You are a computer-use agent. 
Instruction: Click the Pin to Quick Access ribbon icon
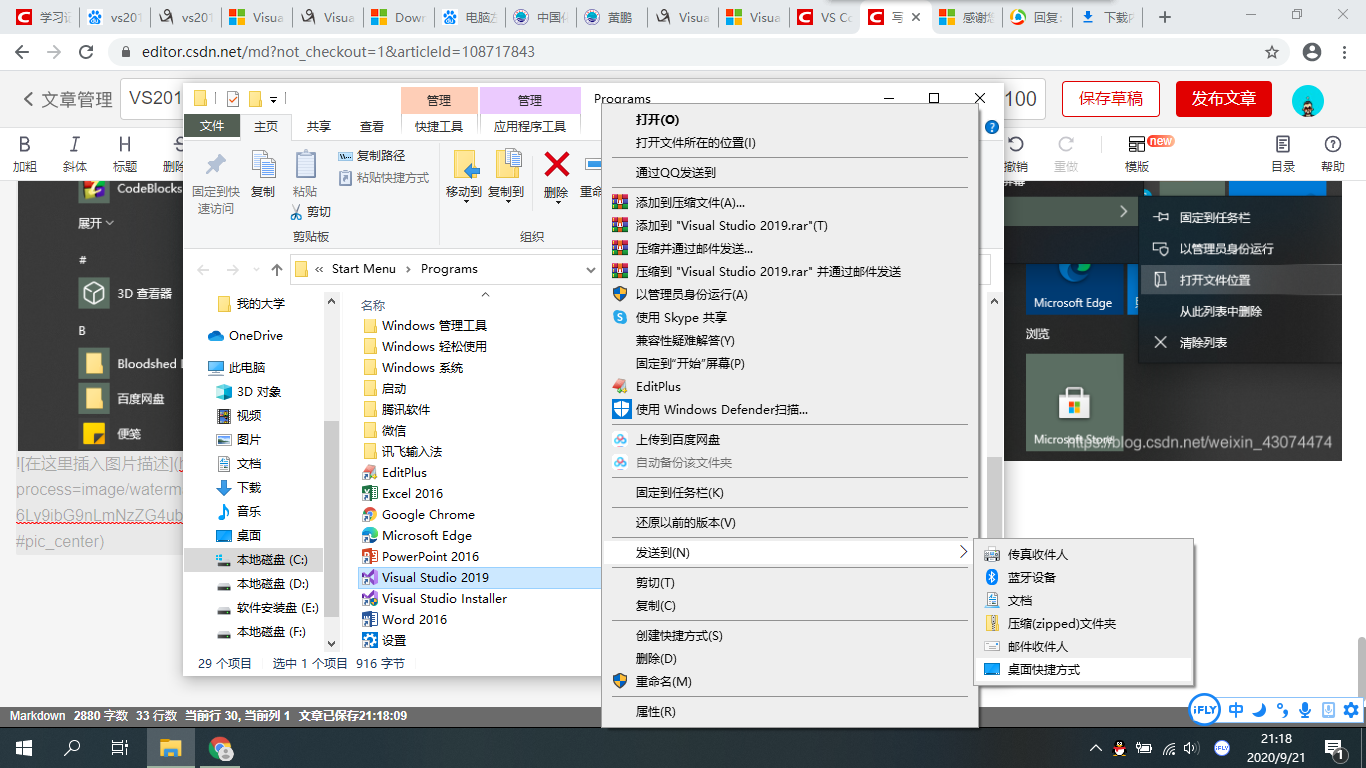coord(215,182)
